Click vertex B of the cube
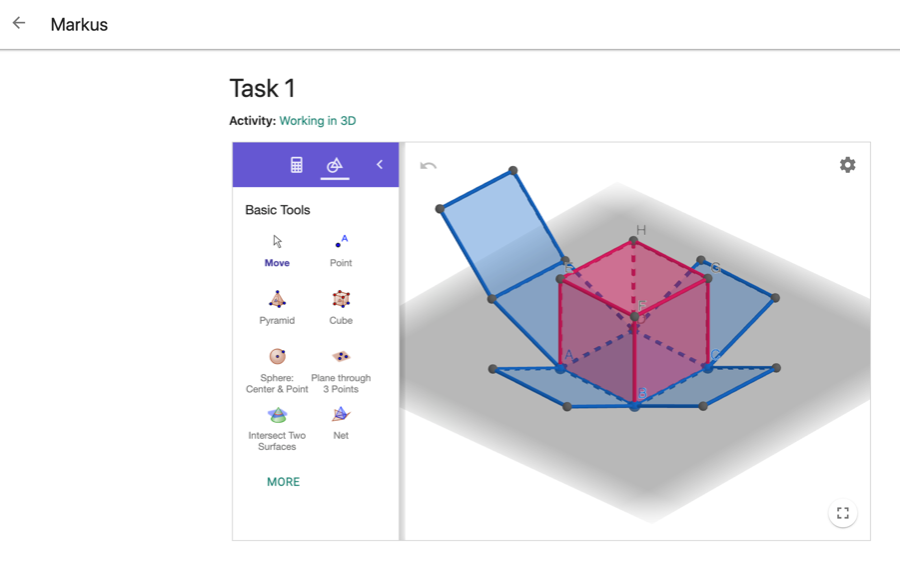900x566 pixels. point(634,406)
